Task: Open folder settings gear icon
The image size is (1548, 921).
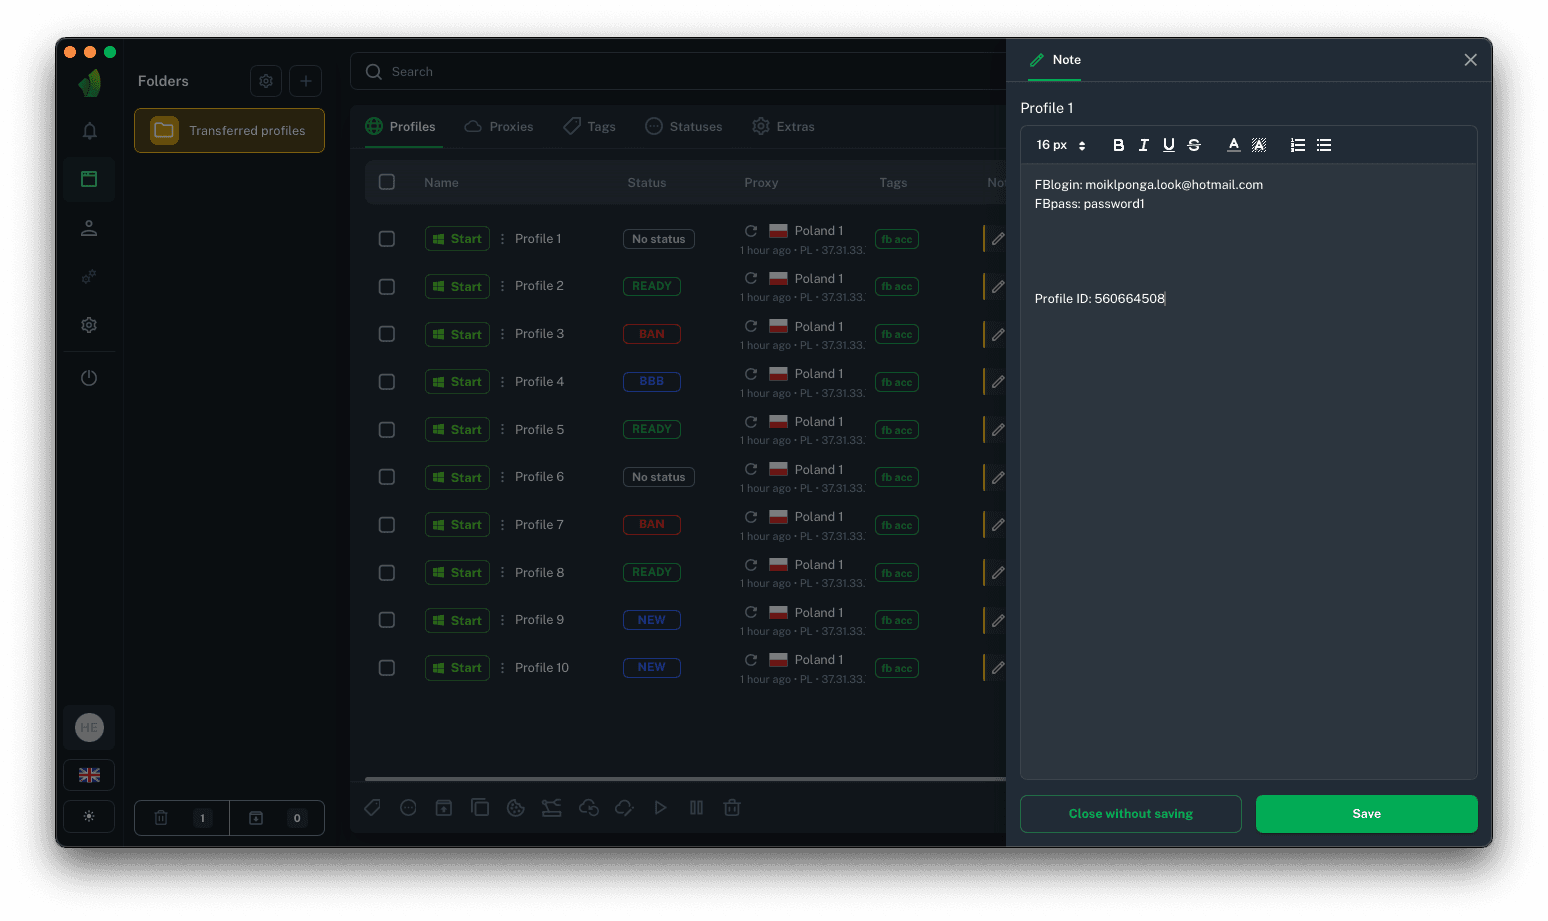Action: coord(266,81)
